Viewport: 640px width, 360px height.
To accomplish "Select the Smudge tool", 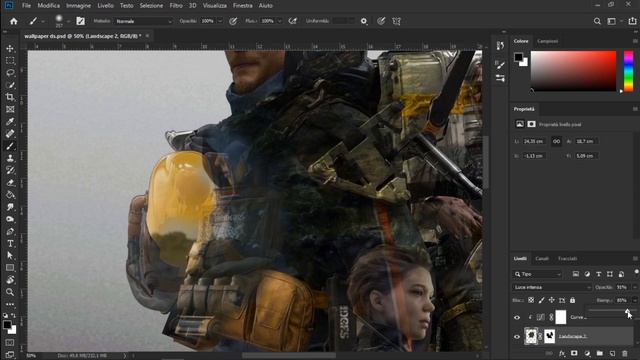I will click(x=10, y=207).
